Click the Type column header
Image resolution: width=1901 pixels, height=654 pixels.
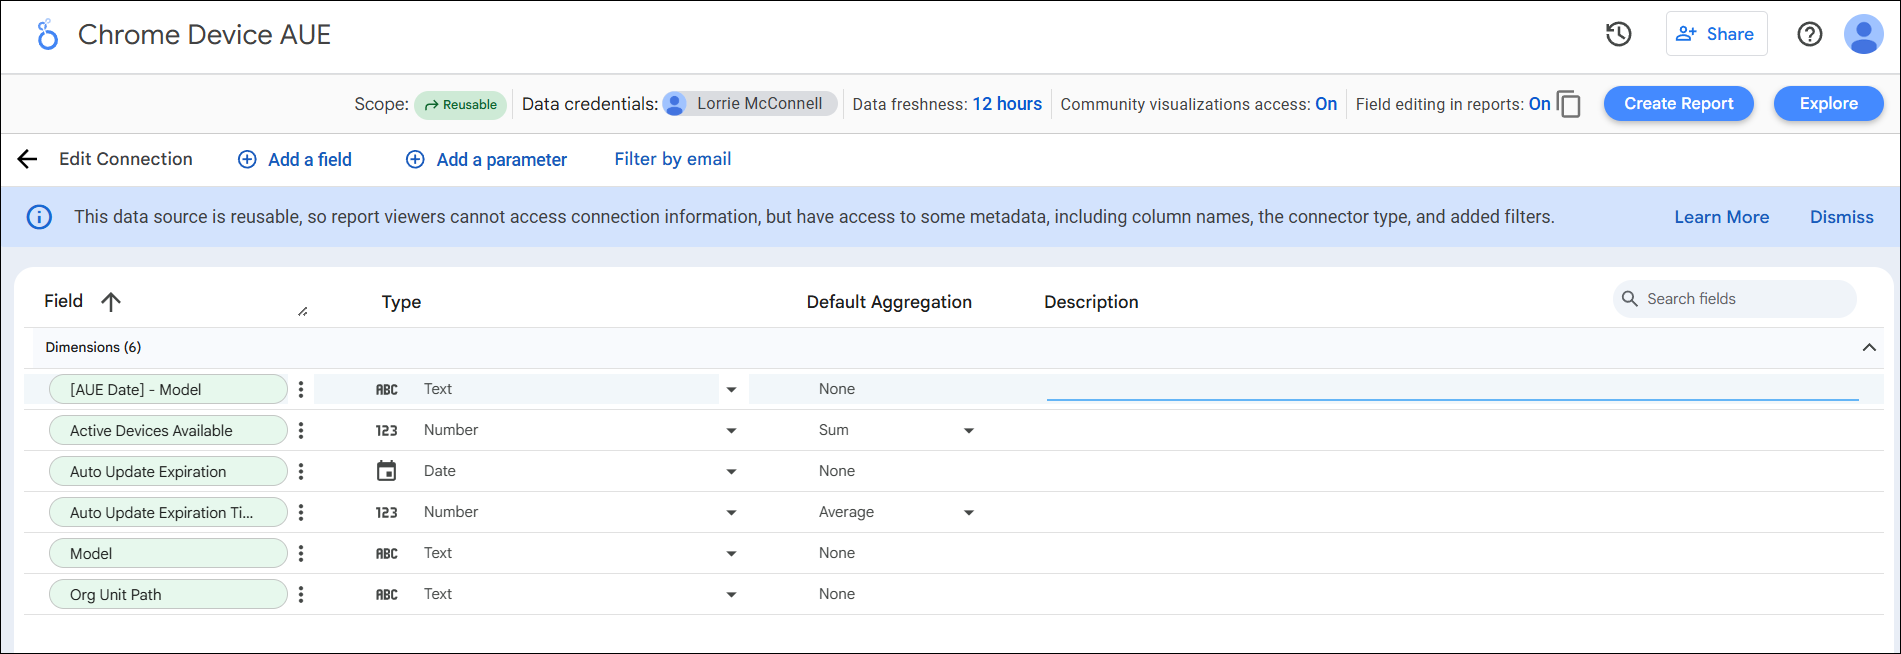pyautogui.click(x=401, y=302)
